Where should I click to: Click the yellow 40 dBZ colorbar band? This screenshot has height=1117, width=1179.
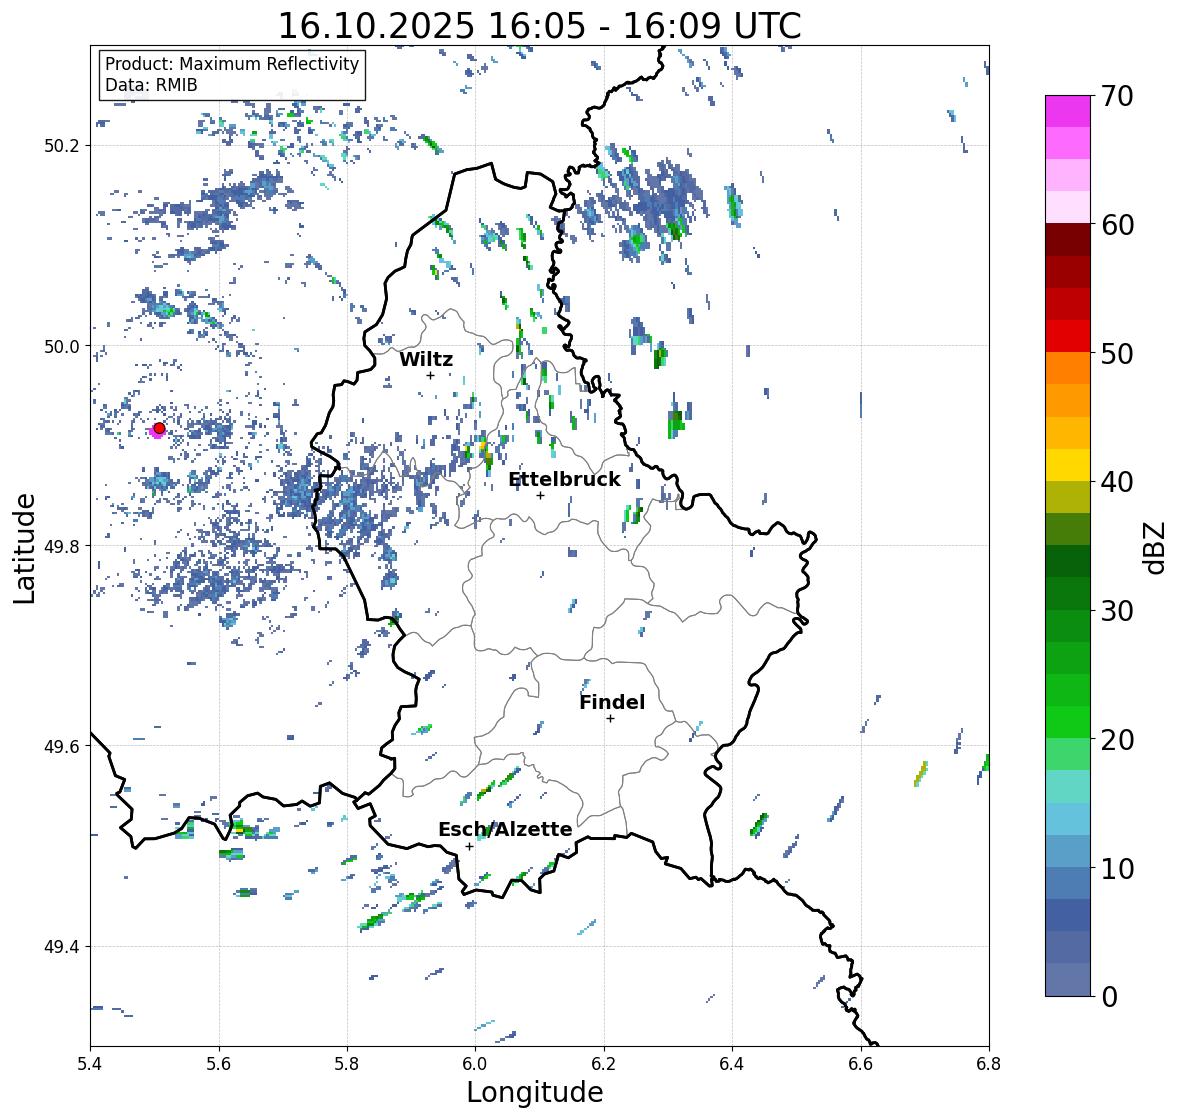[1068, 465]
